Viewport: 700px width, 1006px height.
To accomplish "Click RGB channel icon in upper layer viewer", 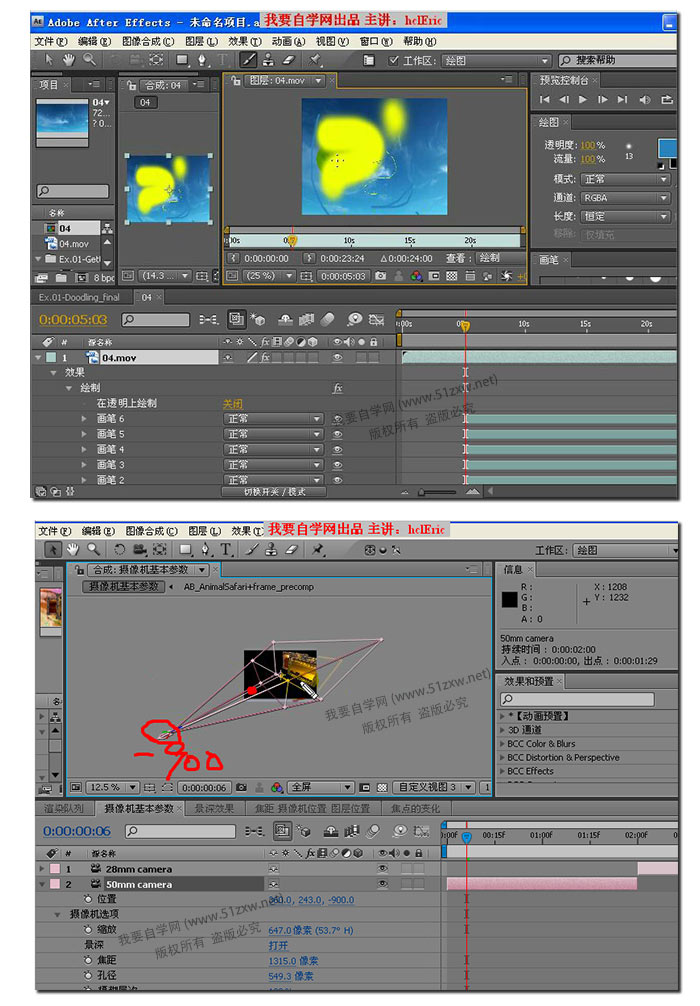I will coord(416,276).
